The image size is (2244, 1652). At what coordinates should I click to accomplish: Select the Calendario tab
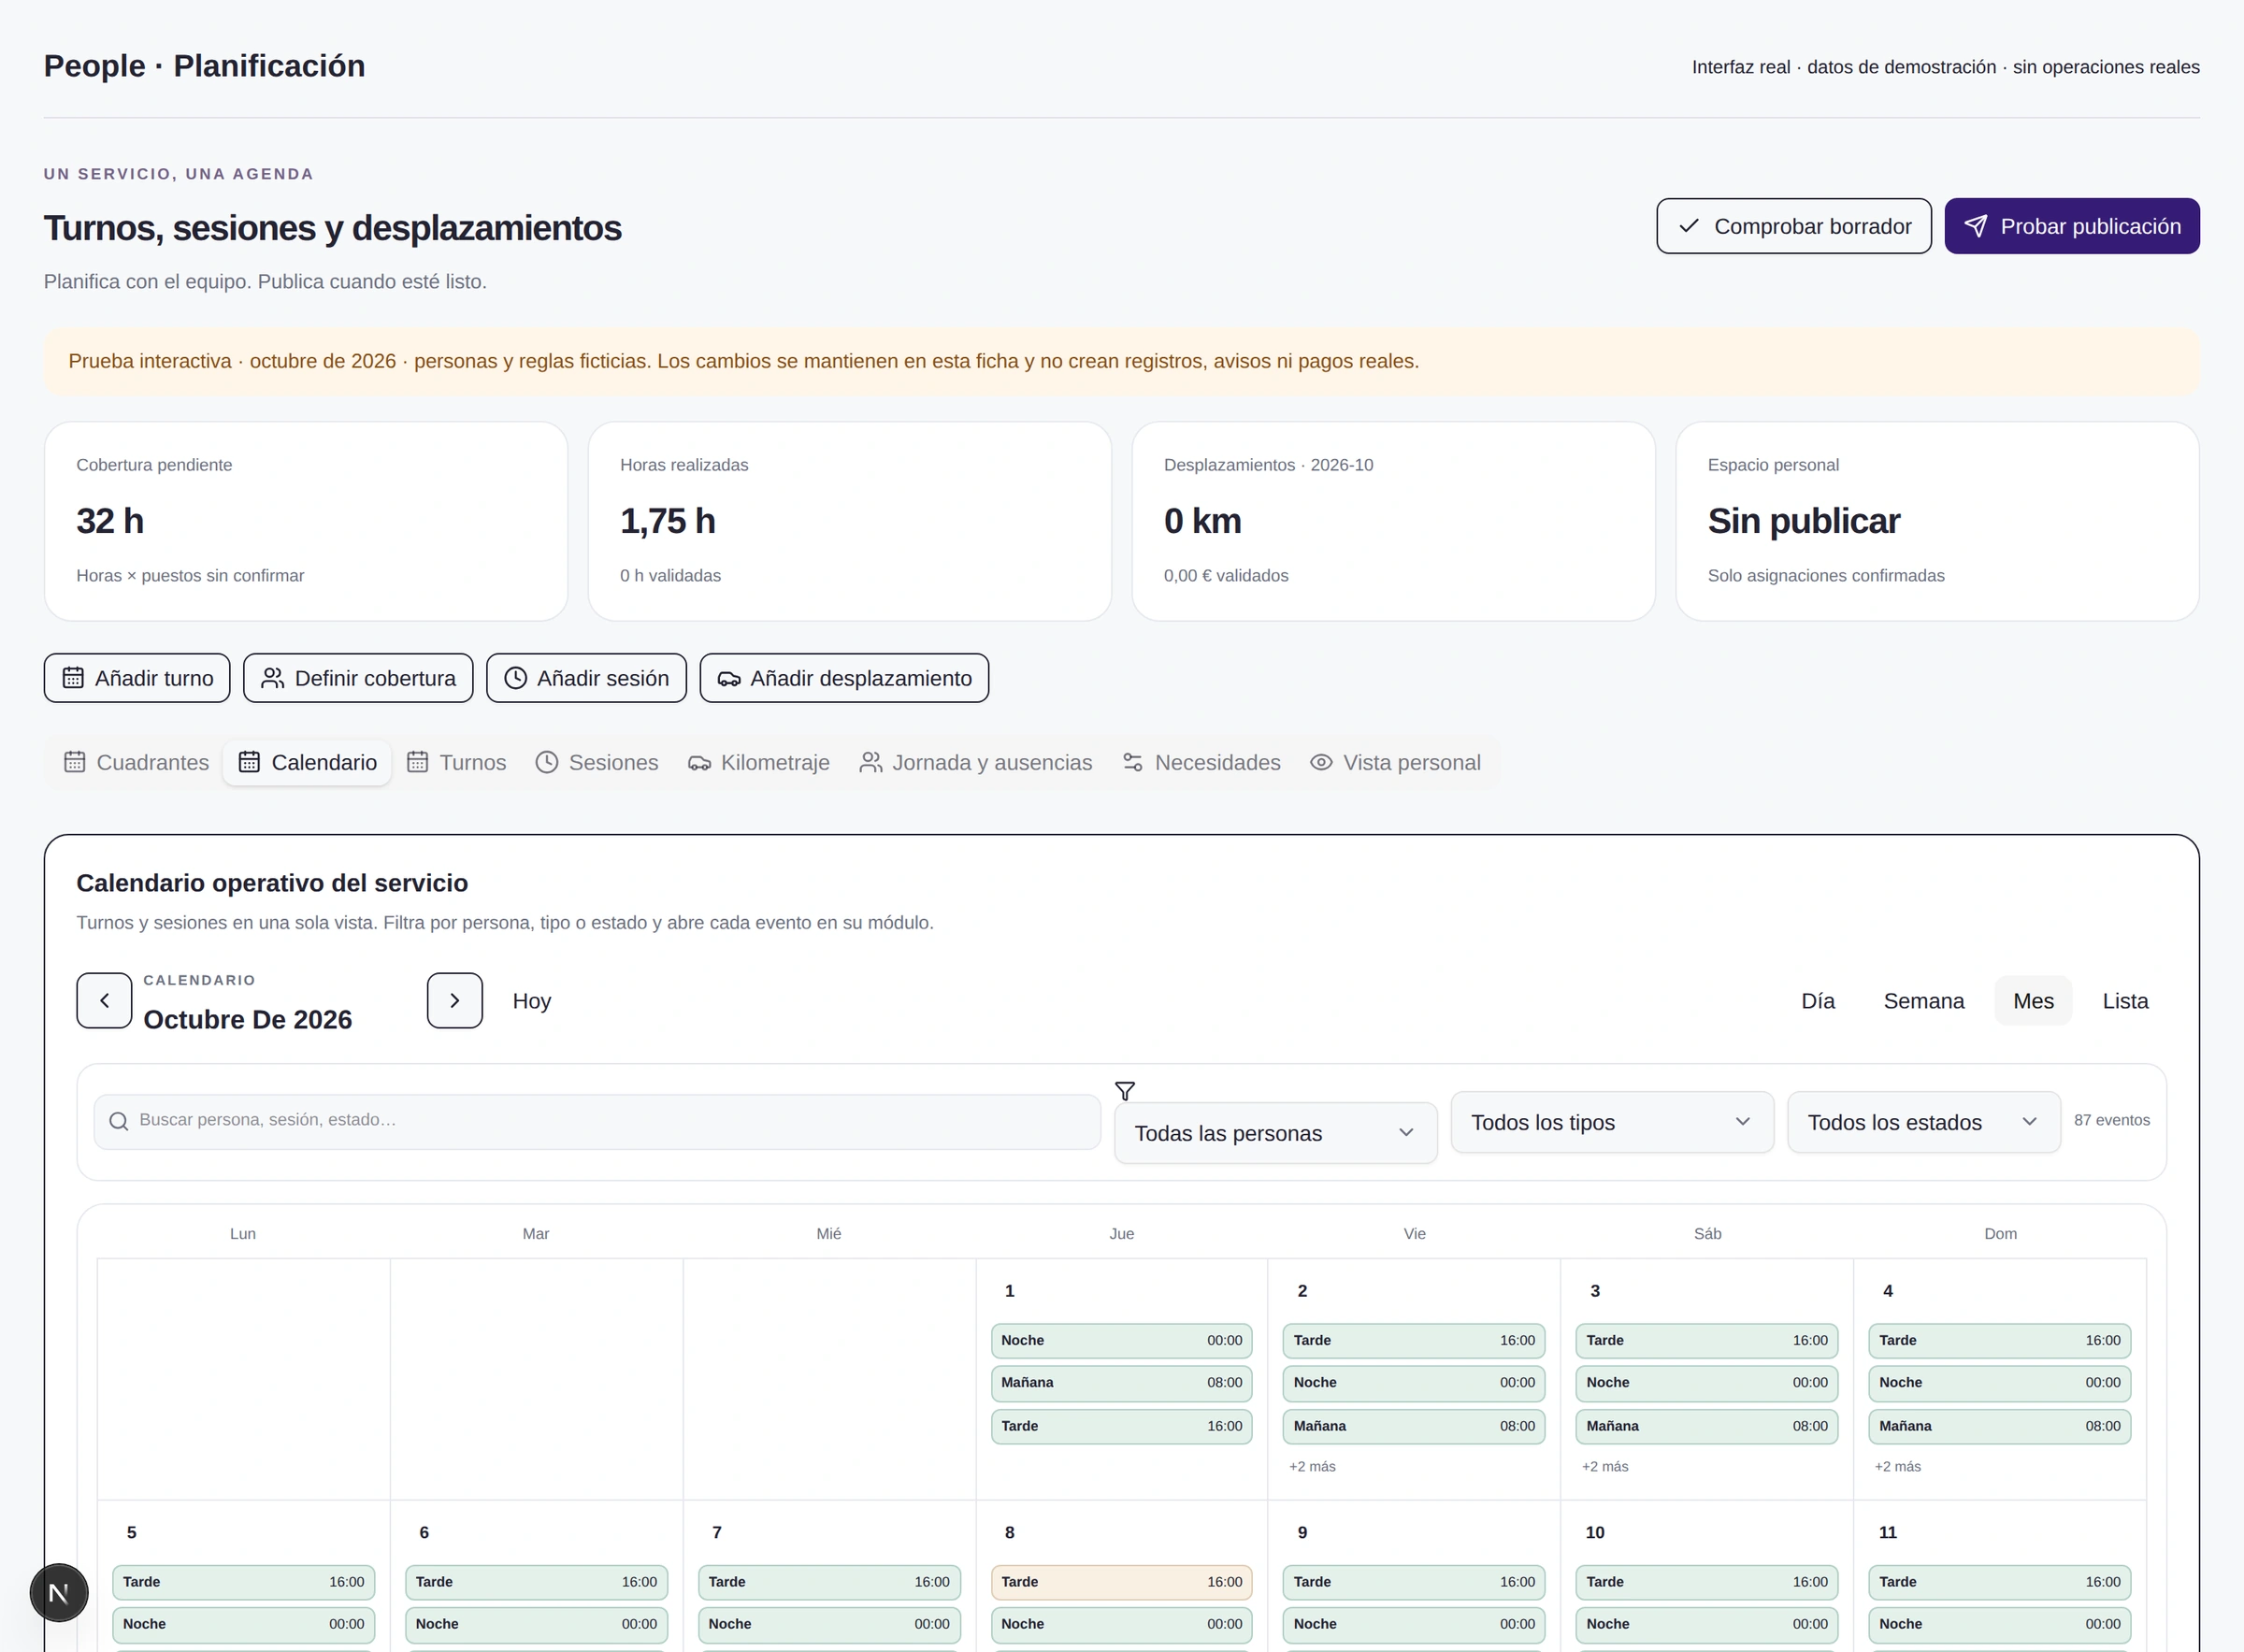click(307, 762)
